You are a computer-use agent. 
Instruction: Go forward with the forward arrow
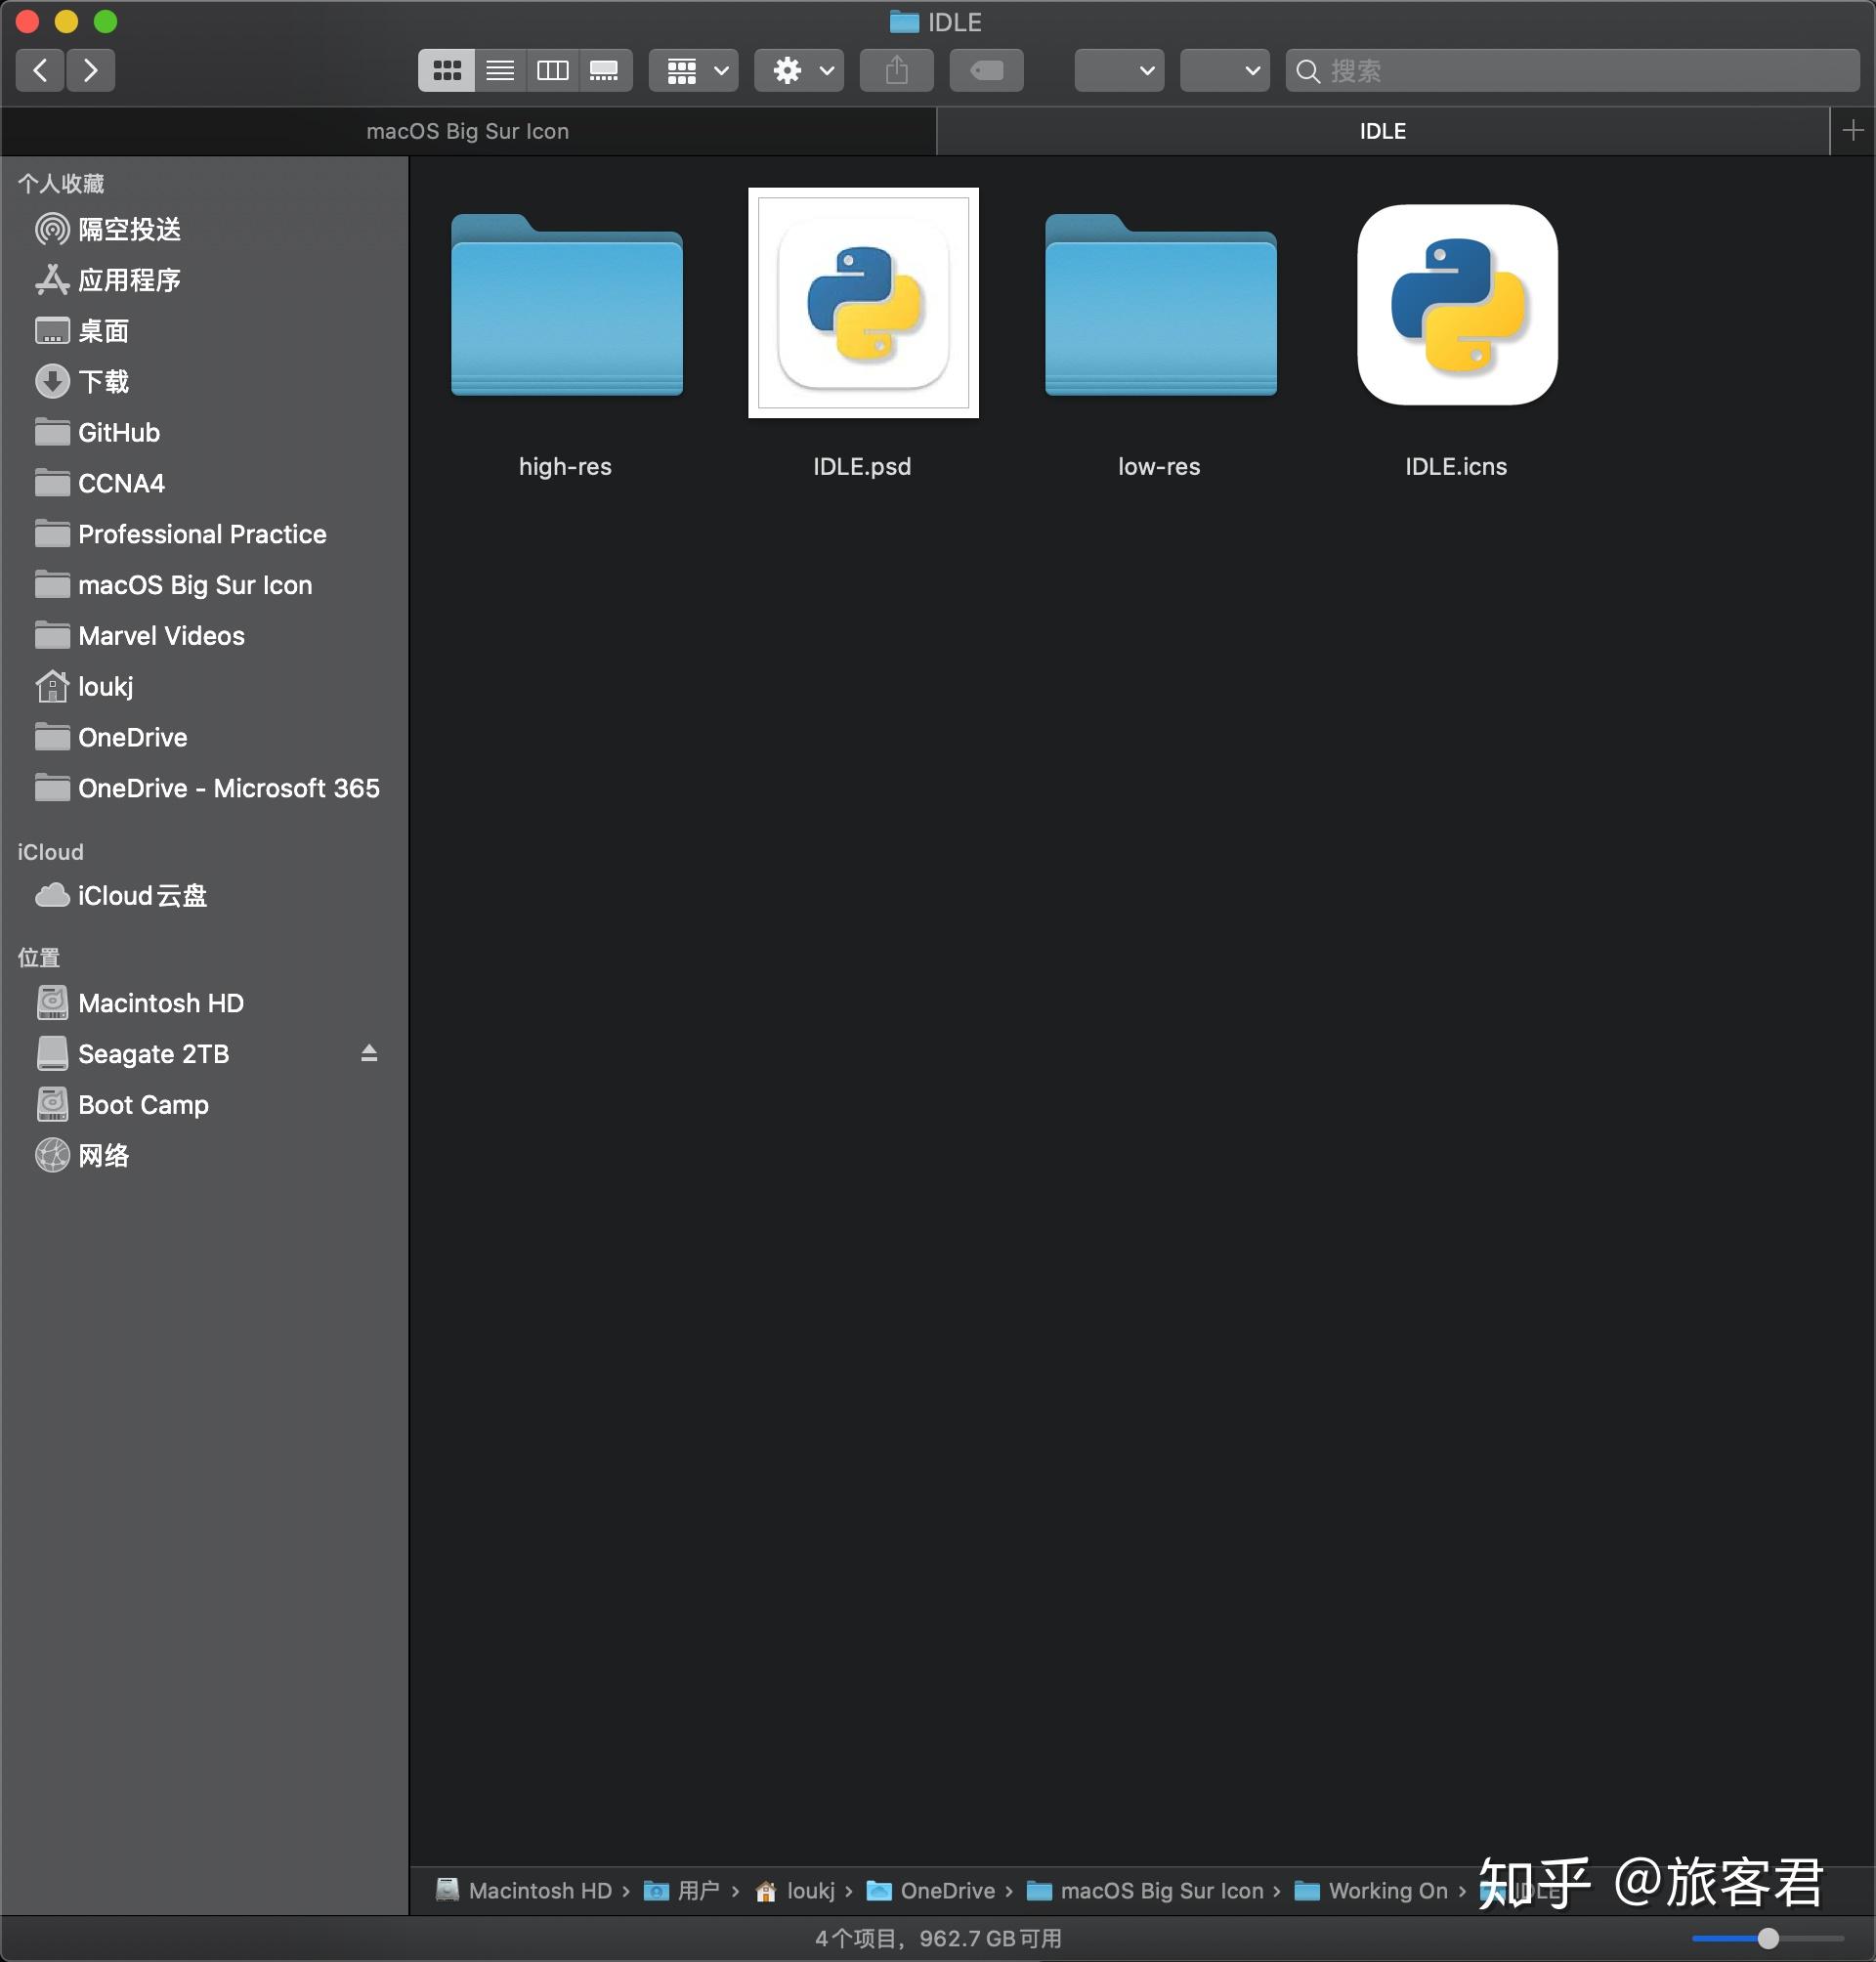tap(91, 70)
